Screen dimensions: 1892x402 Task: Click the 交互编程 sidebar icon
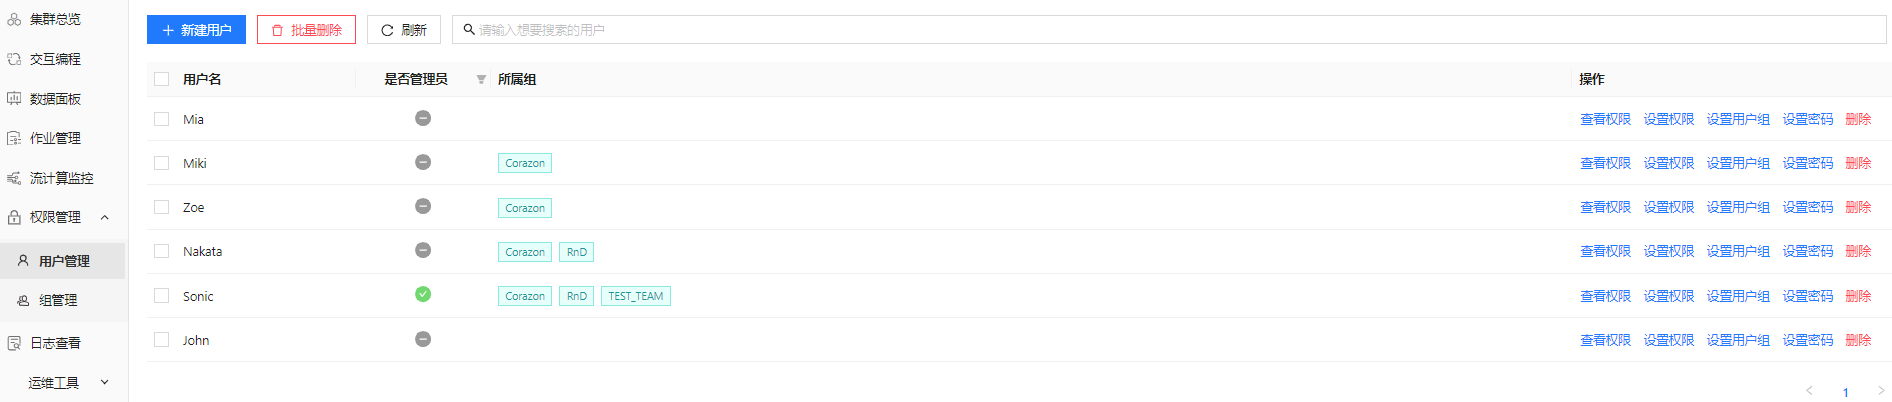coord(14,59)
